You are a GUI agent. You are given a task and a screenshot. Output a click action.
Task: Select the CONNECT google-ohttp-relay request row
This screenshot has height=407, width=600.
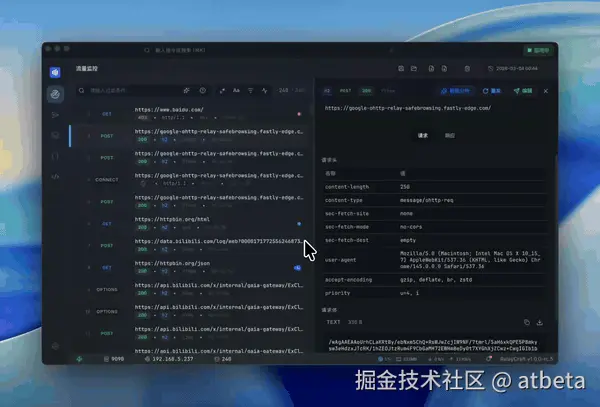pos(190,179)
